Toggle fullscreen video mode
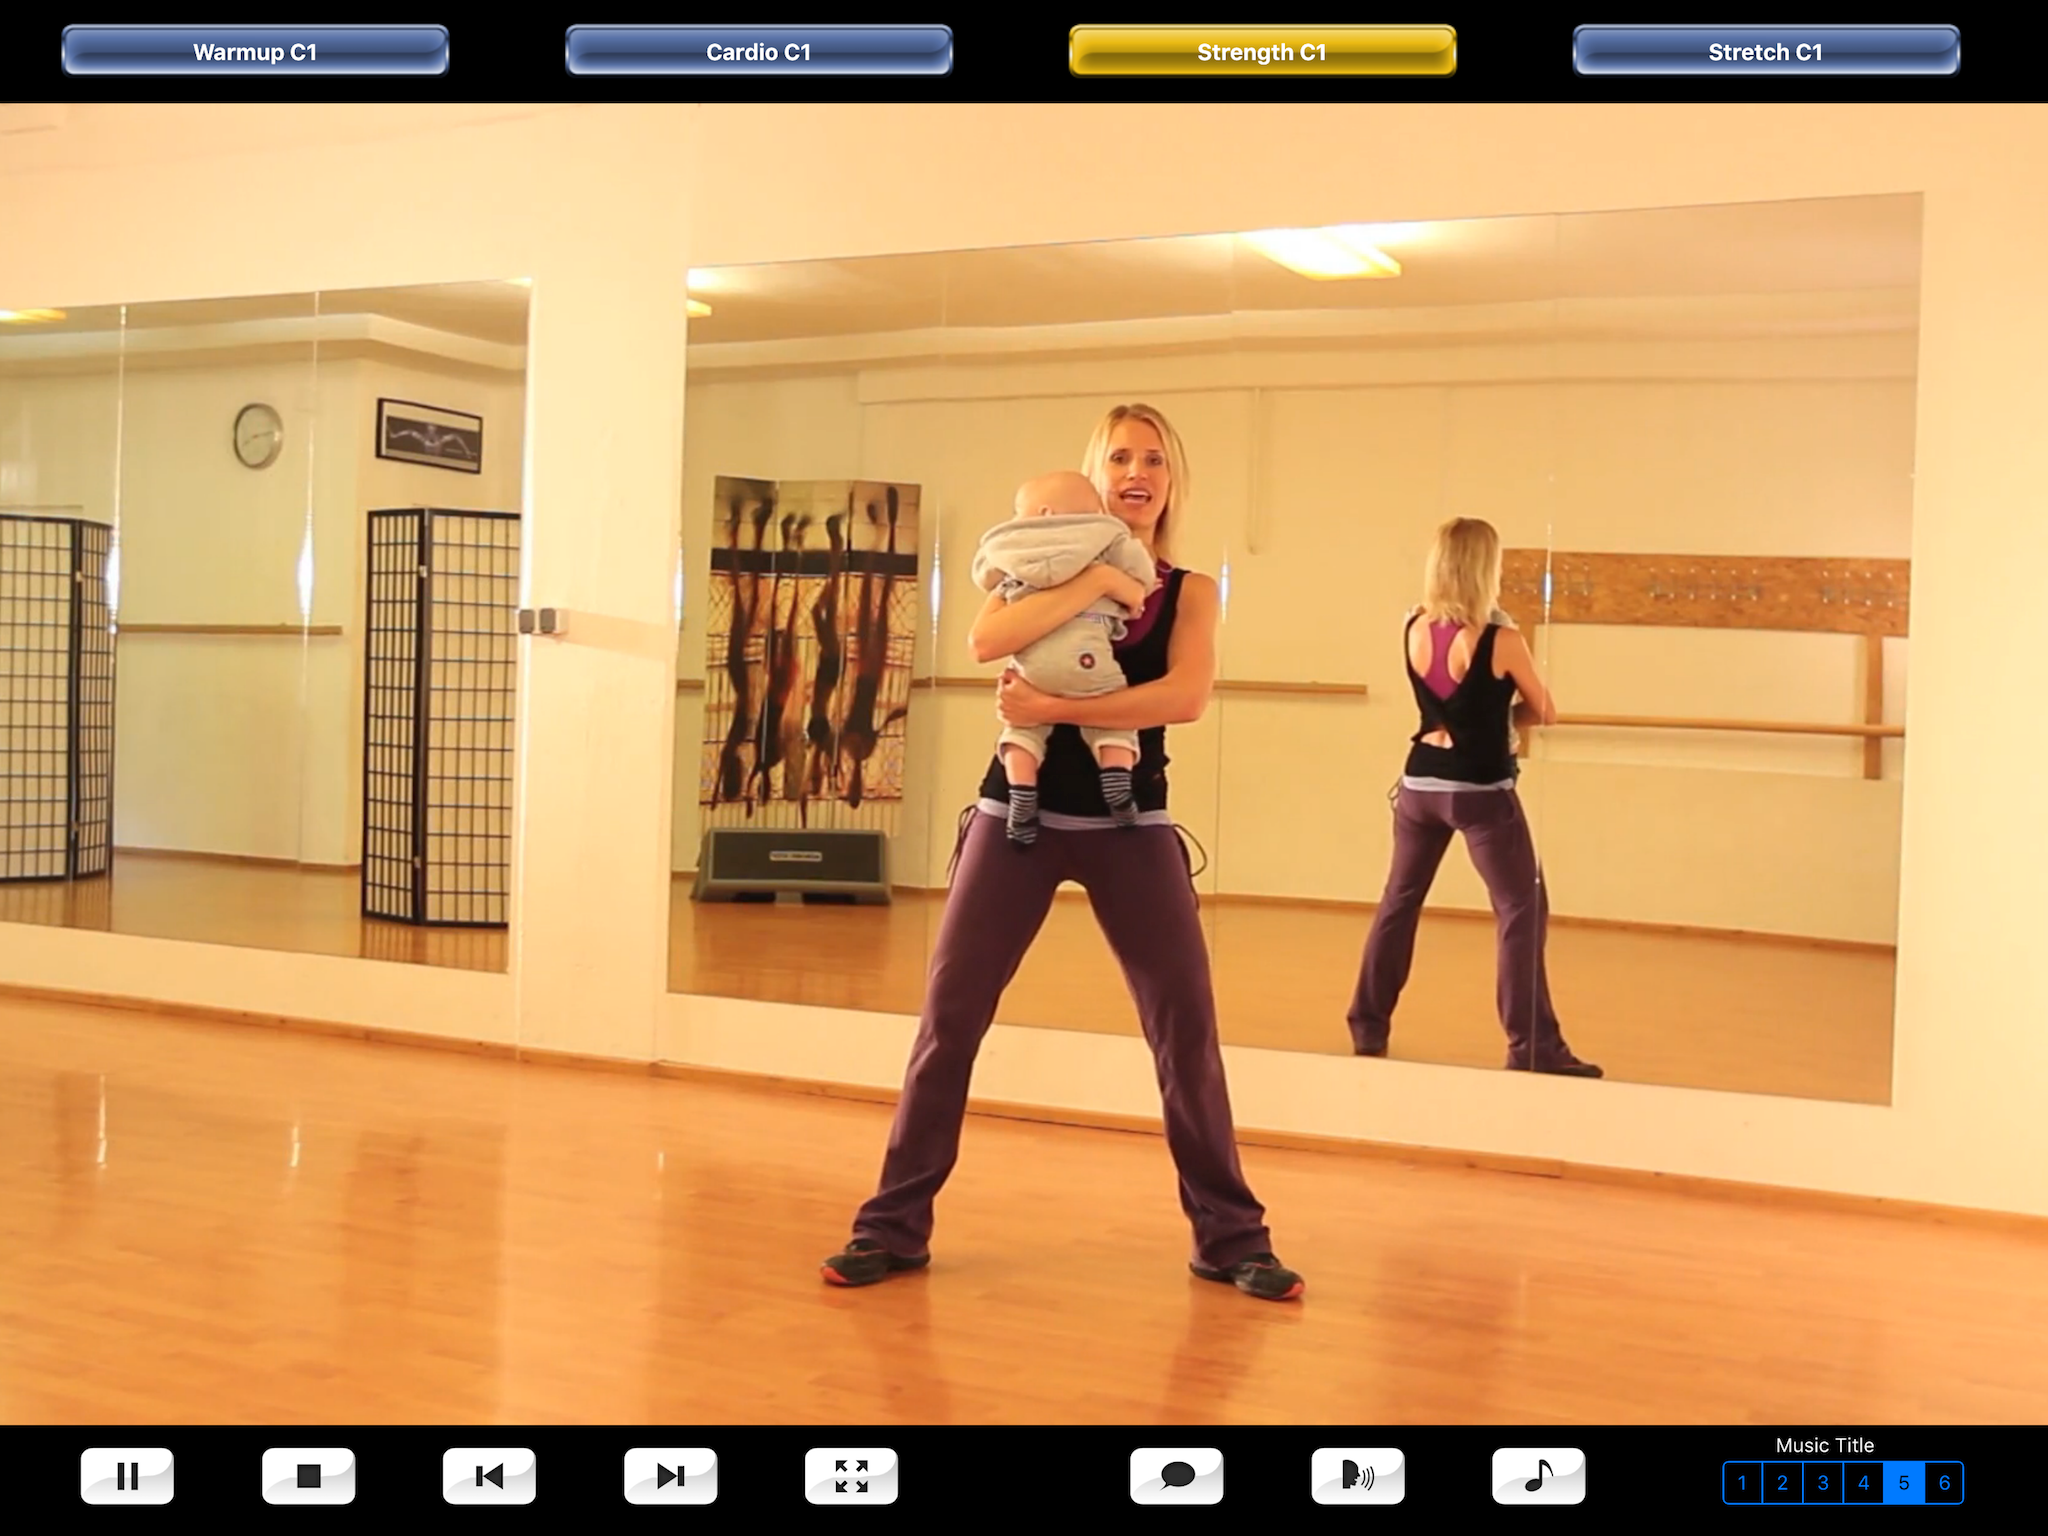Viewport: 2048px width, 1536px height. click(851, 1476)
